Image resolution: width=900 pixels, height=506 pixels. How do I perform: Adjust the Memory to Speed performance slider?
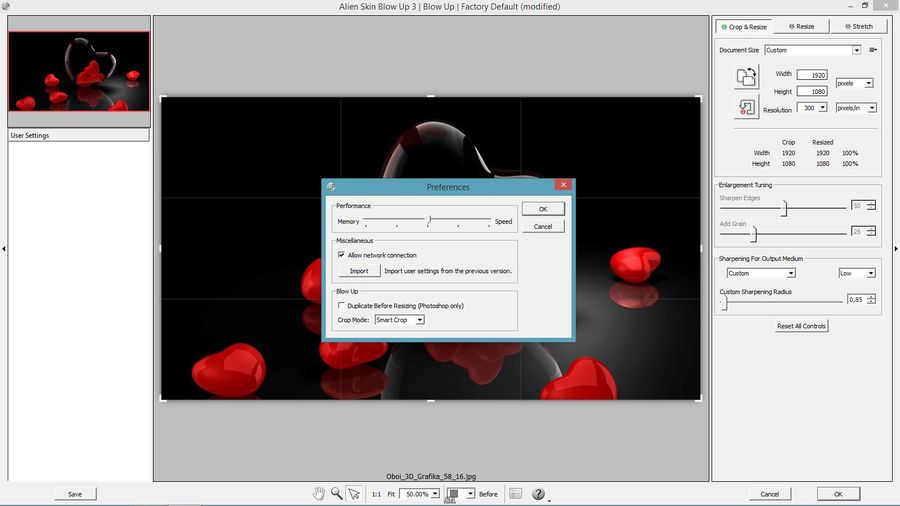coord(428,221)
